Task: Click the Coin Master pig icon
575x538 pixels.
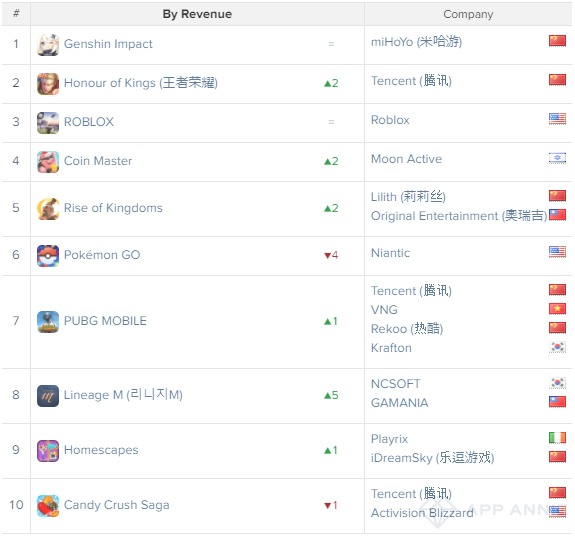Action: 48,162
